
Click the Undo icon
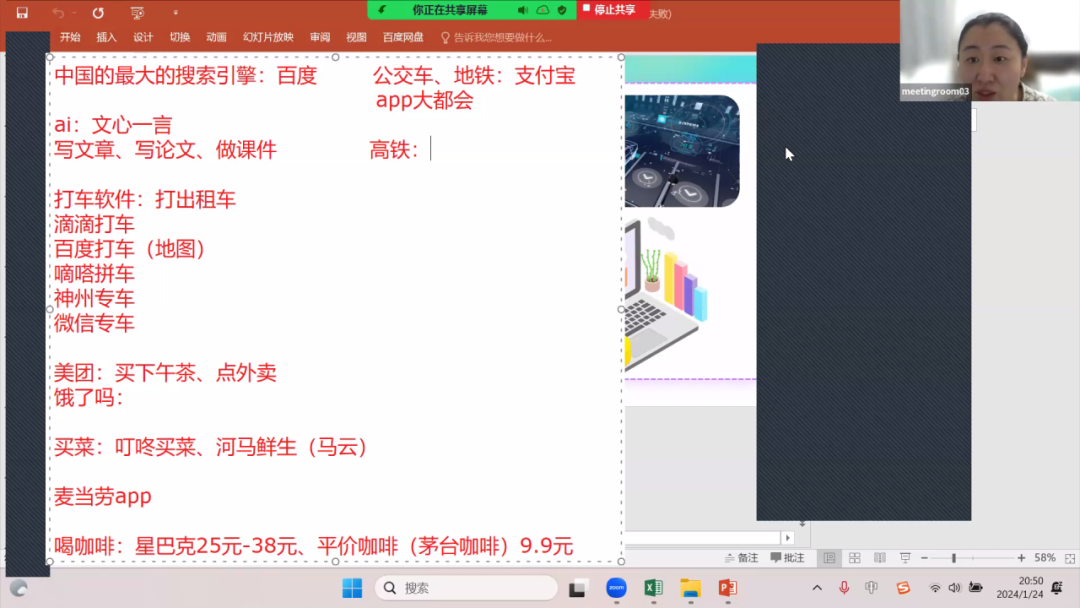tap(58, 12)
